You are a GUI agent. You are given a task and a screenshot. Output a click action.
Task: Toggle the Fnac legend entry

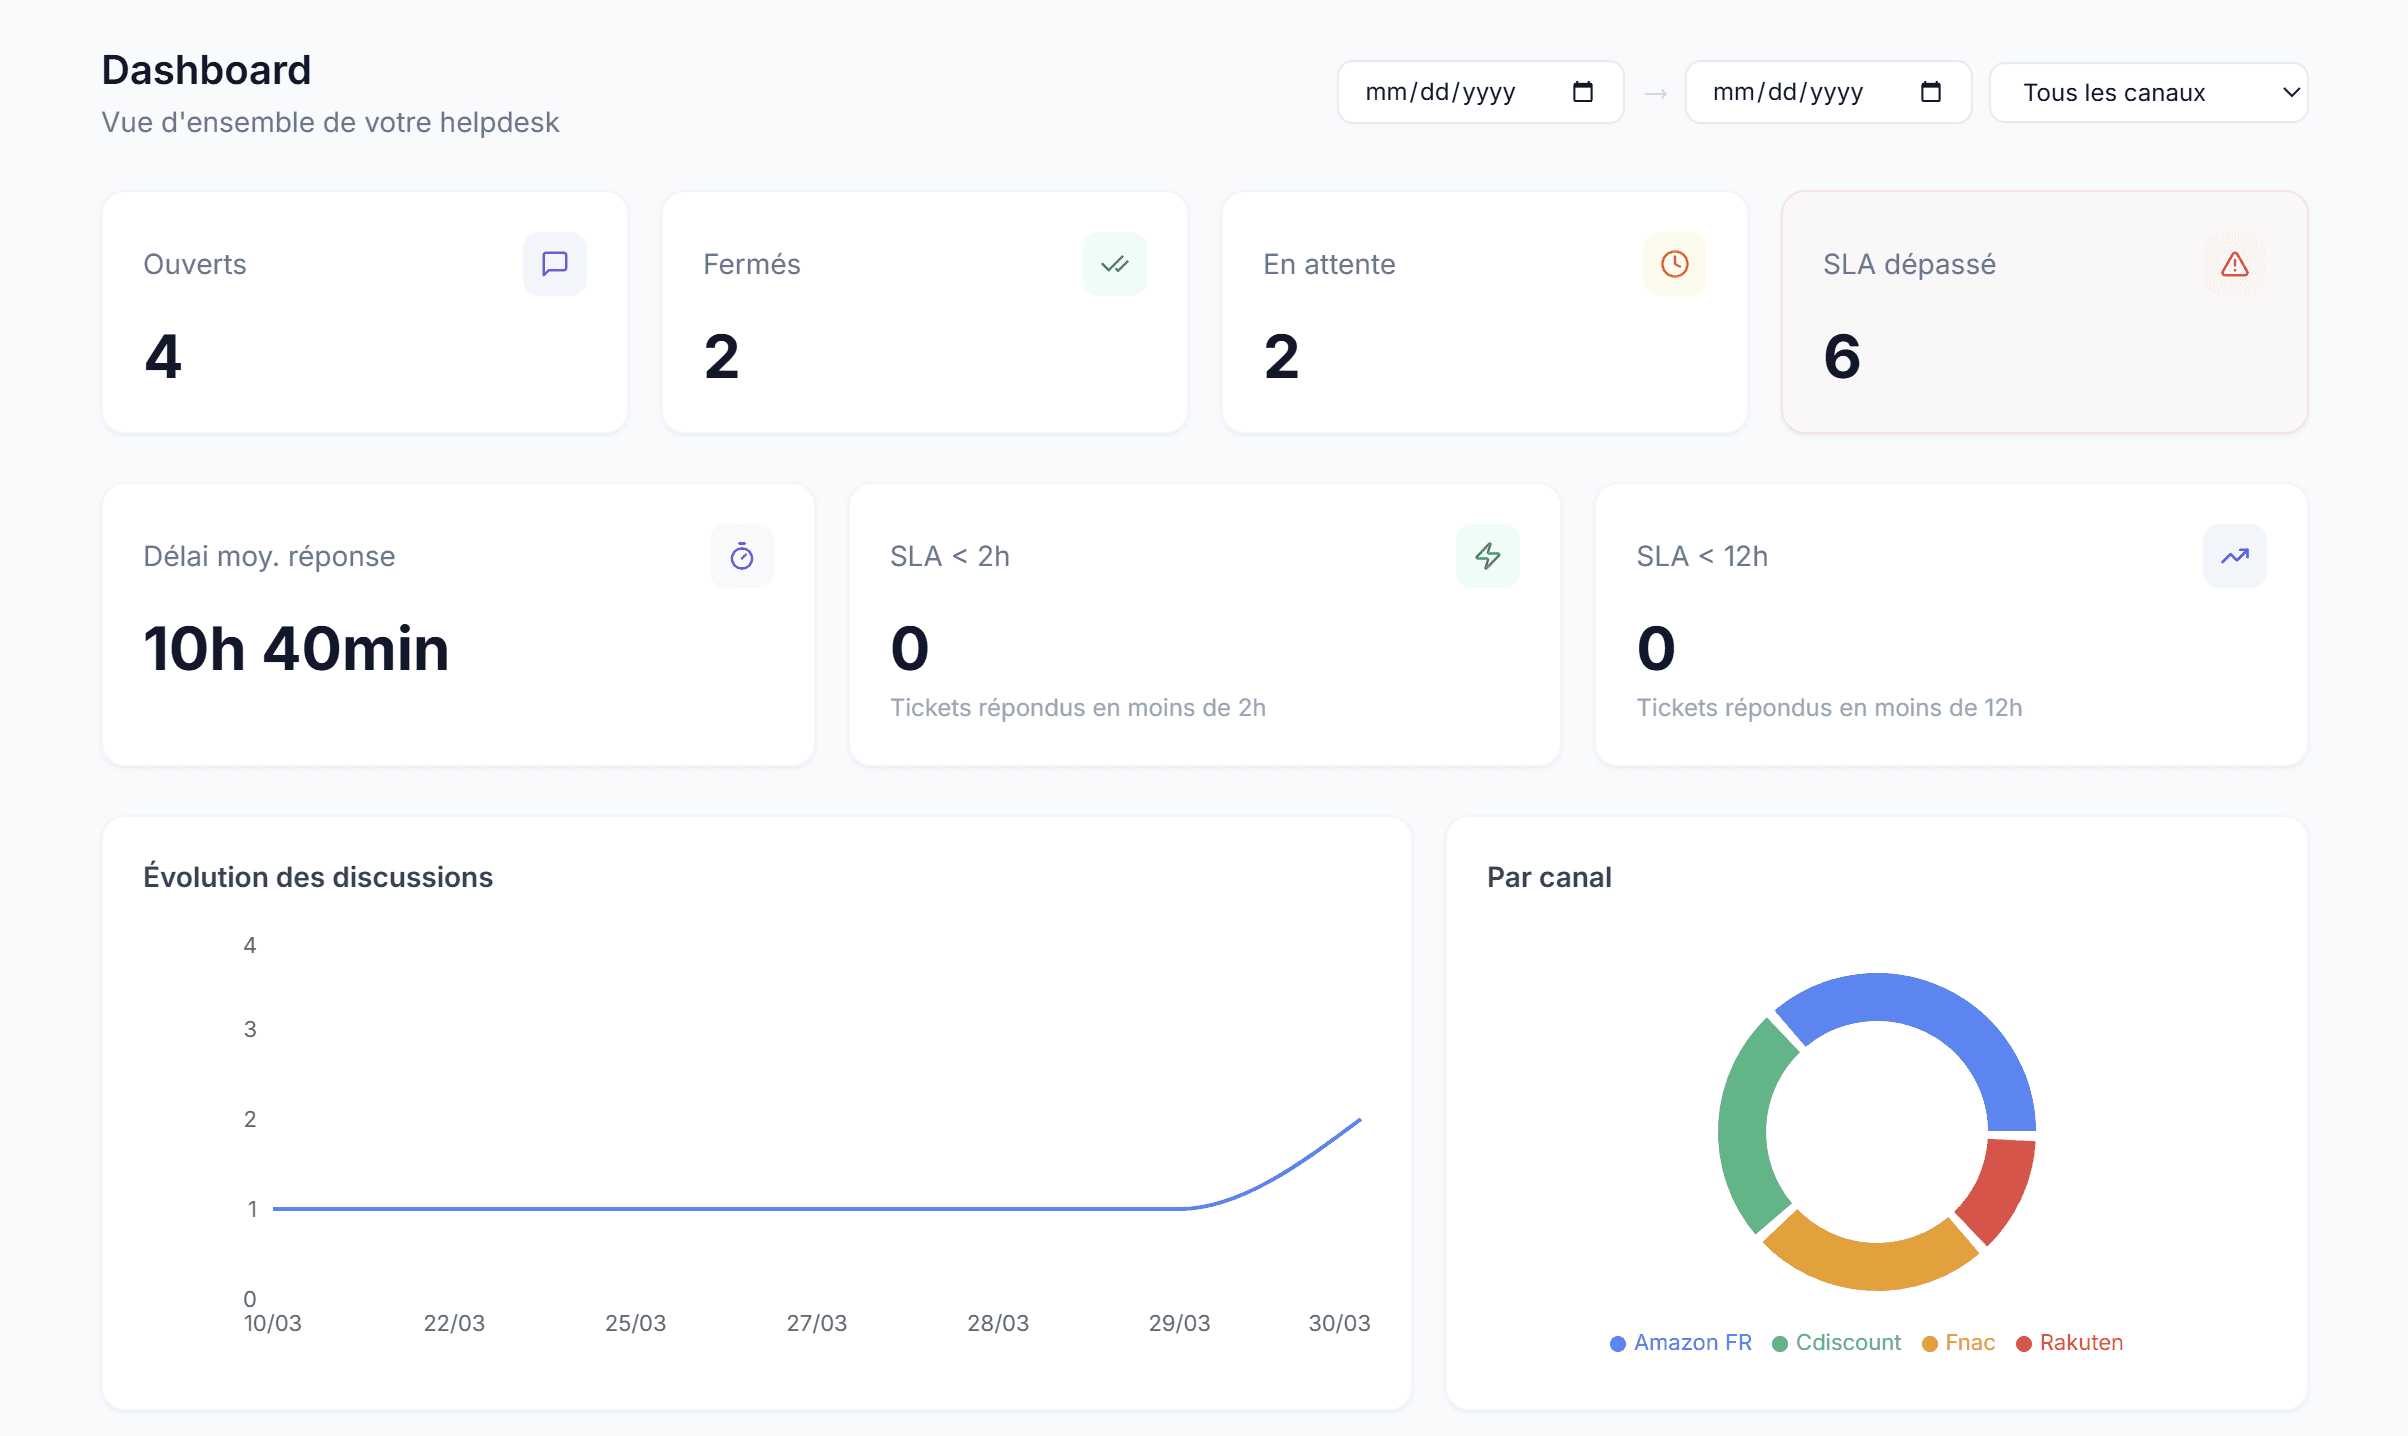point(1957,1342)
